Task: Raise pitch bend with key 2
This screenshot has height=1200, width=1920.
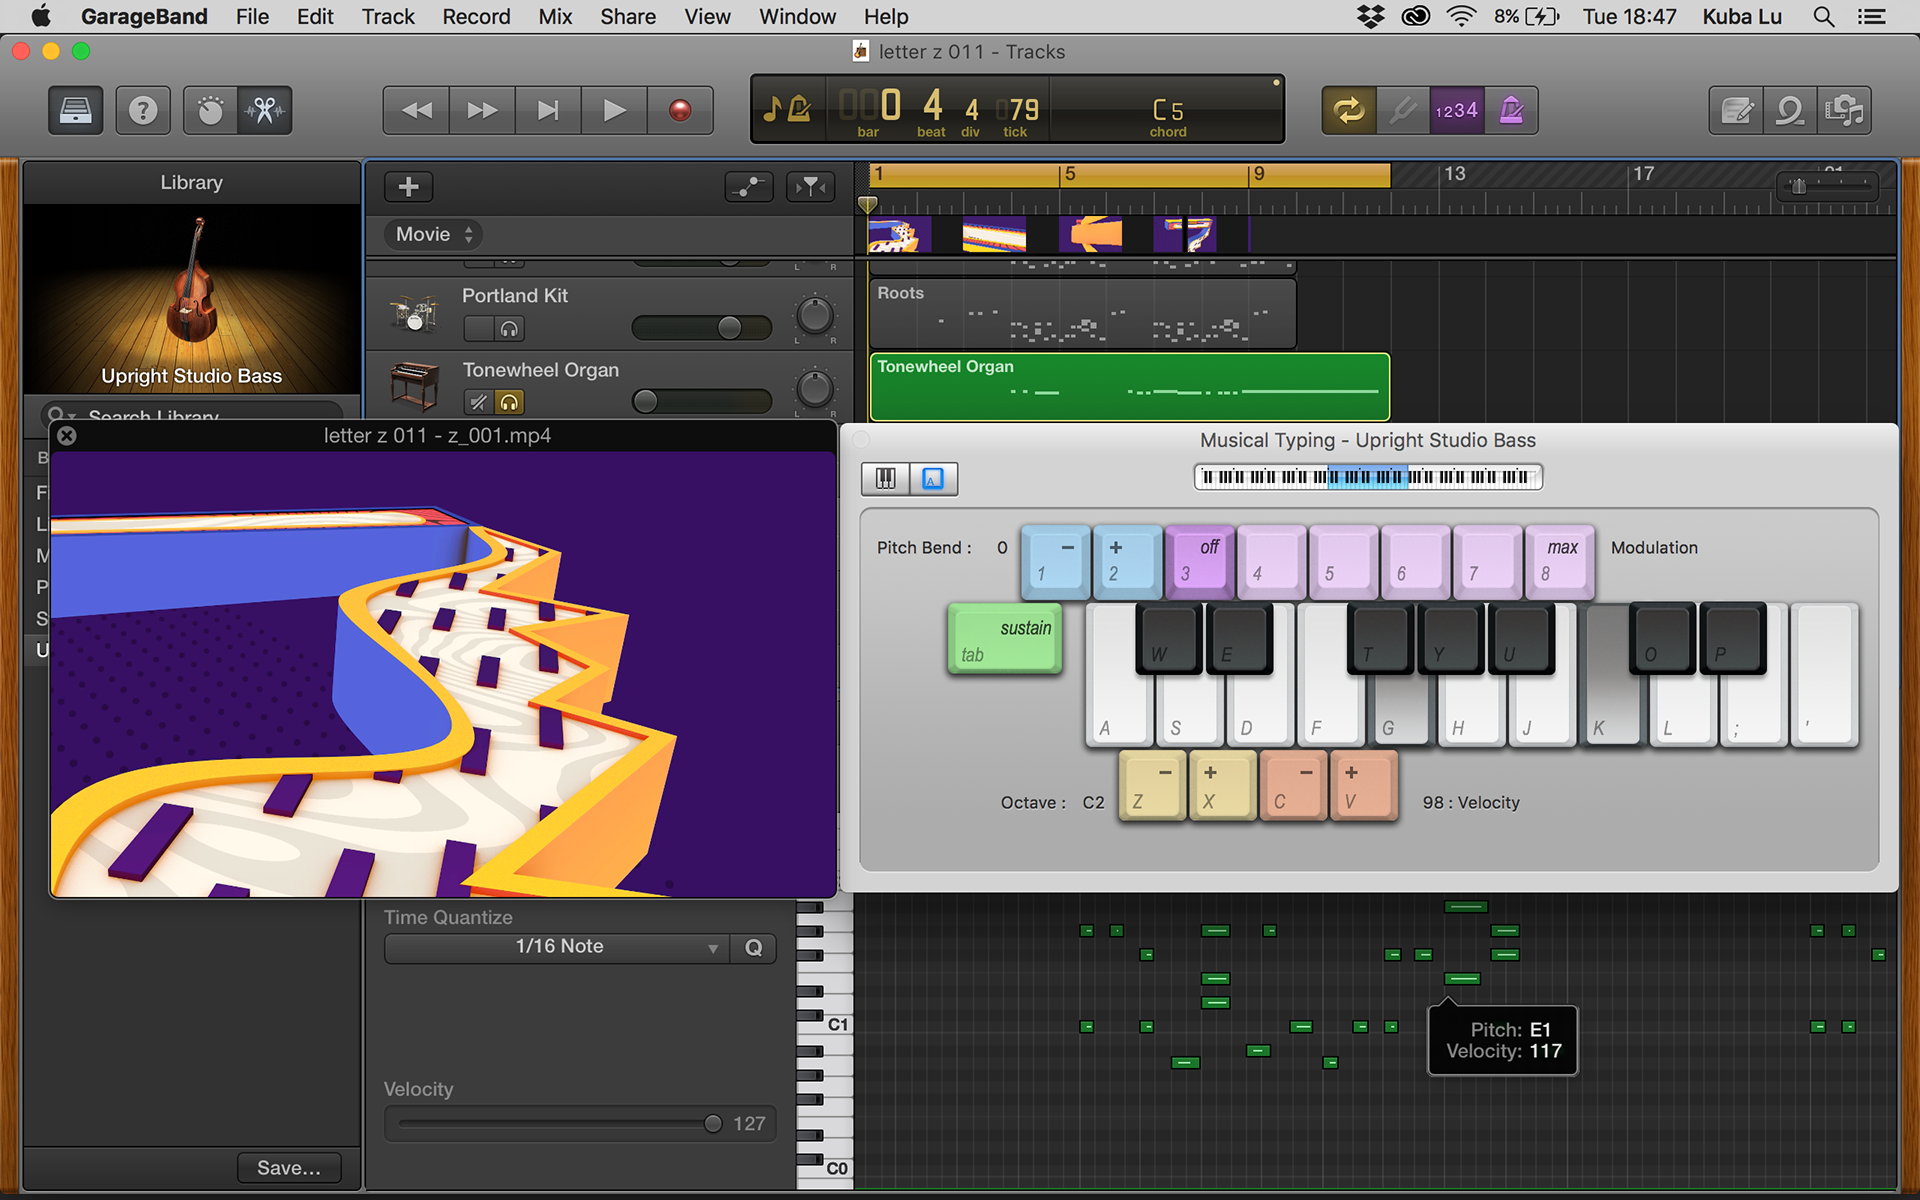Action: [1128, 561]
